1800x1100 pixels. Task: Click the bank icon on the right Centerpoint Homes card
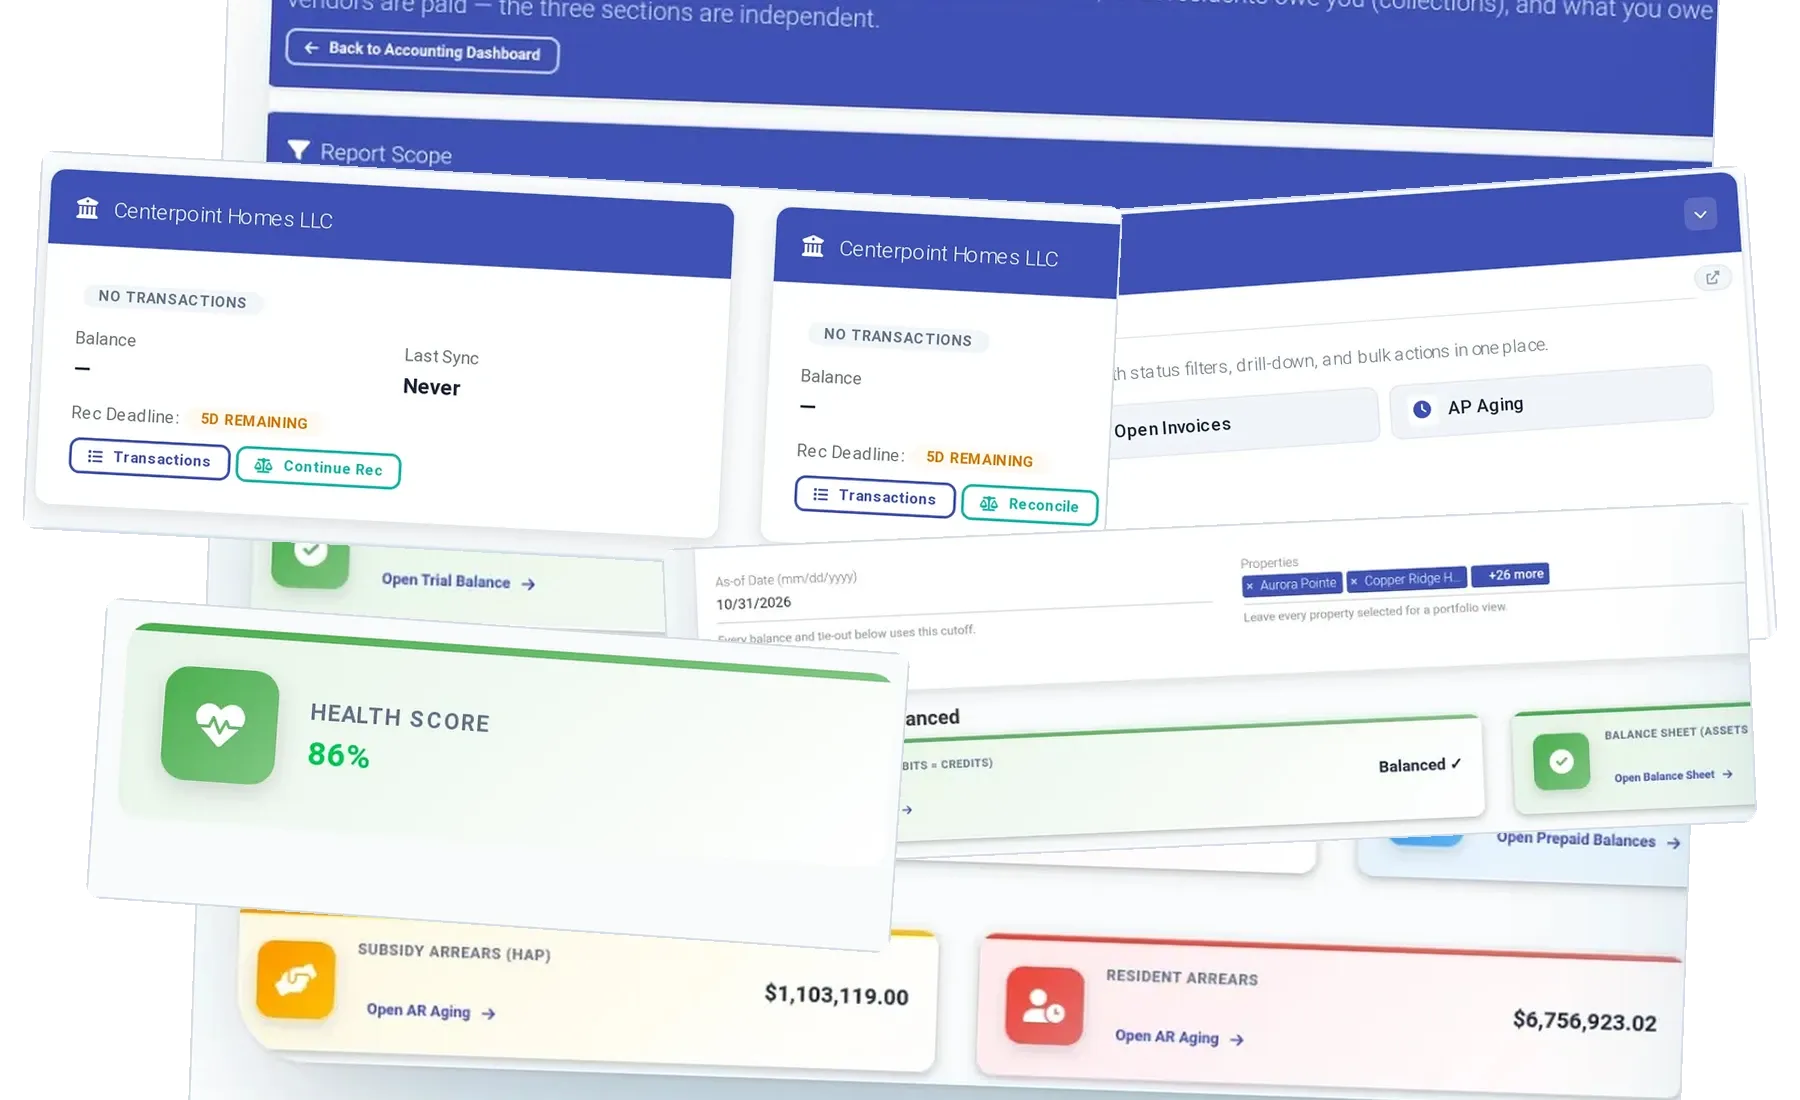coord(813,246)
